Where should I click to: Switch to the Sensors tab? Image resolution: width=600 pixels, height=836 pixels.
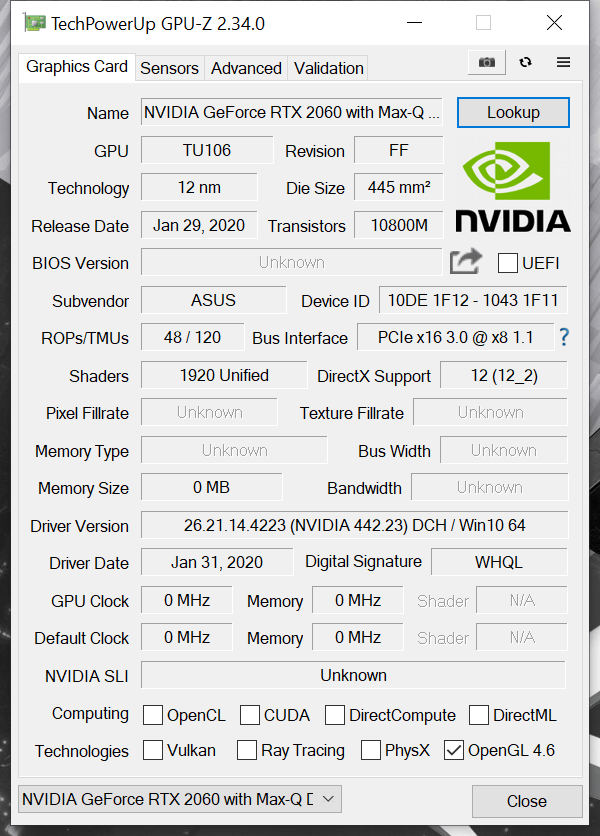coord(169,68)
